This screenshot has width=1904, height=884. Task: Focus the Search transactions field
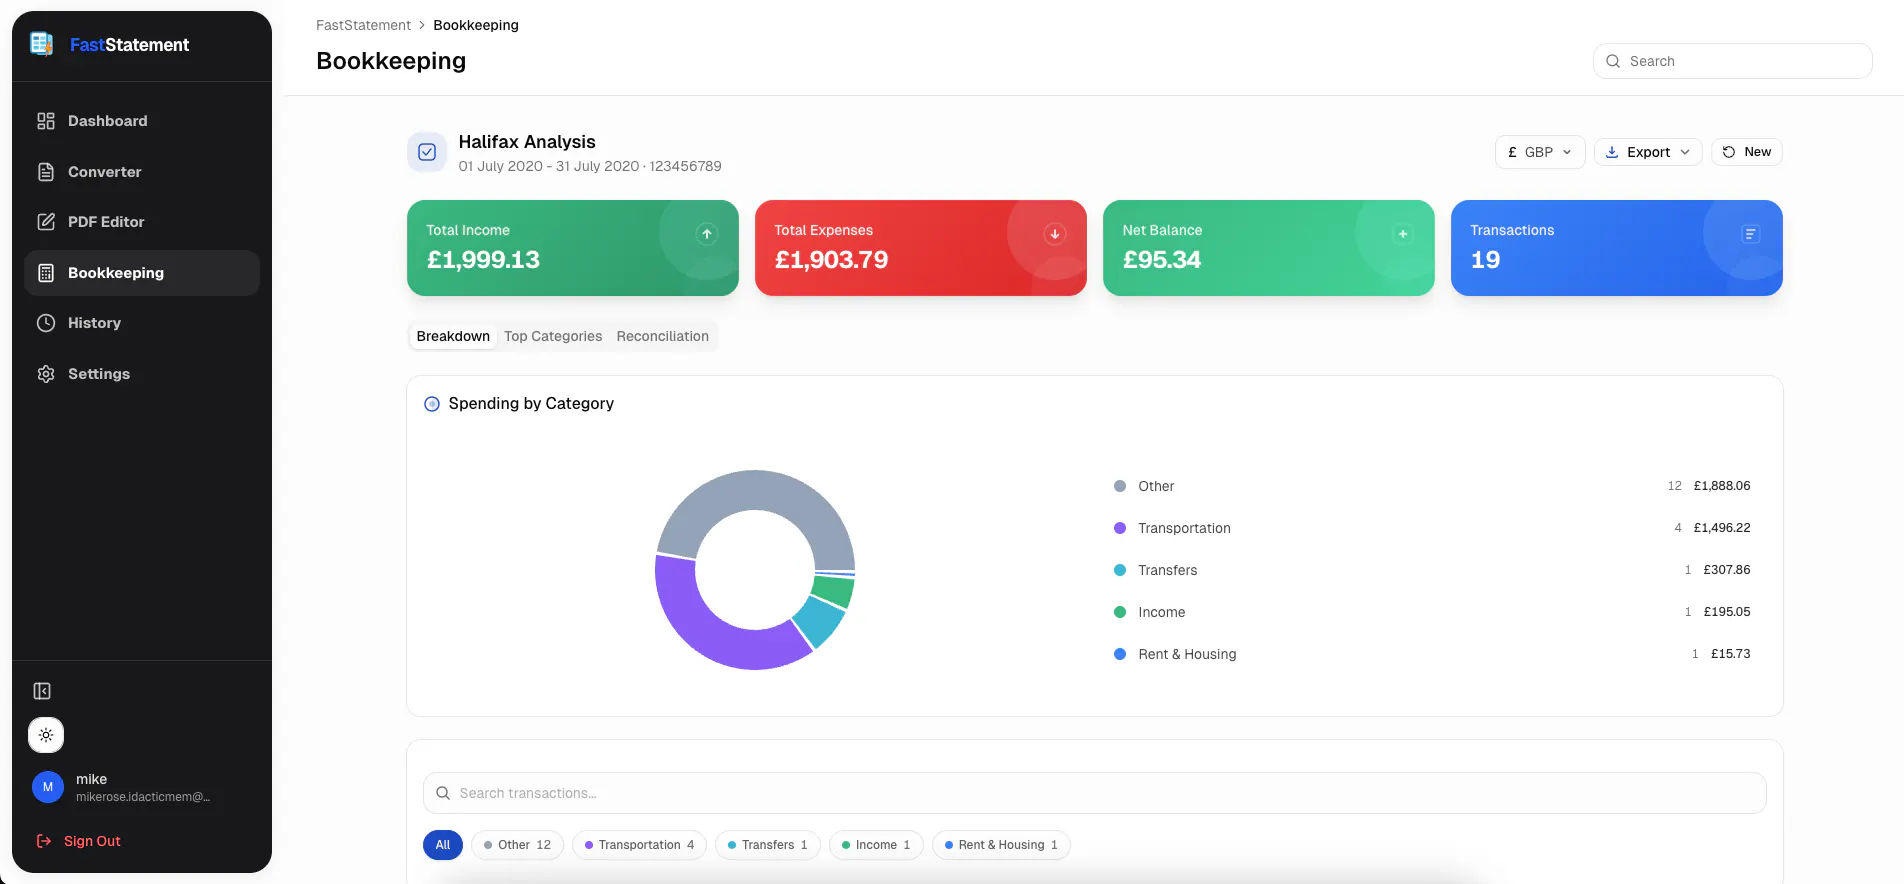coord(1095,793)
